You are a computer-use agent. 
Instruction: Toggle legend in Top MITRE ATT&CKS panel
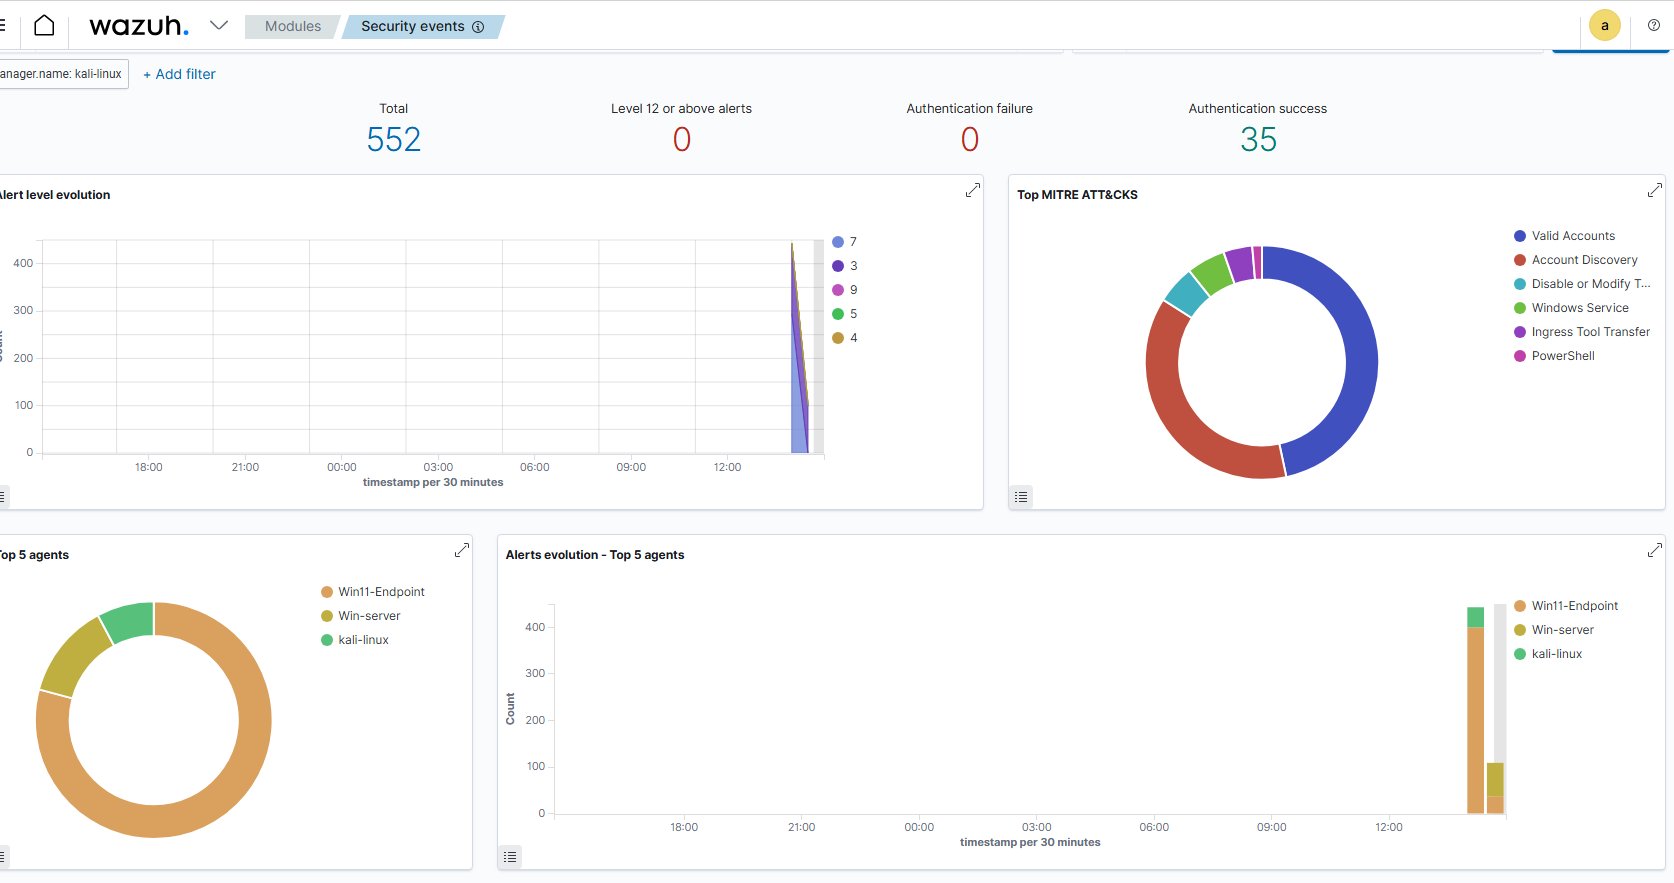1021,497
